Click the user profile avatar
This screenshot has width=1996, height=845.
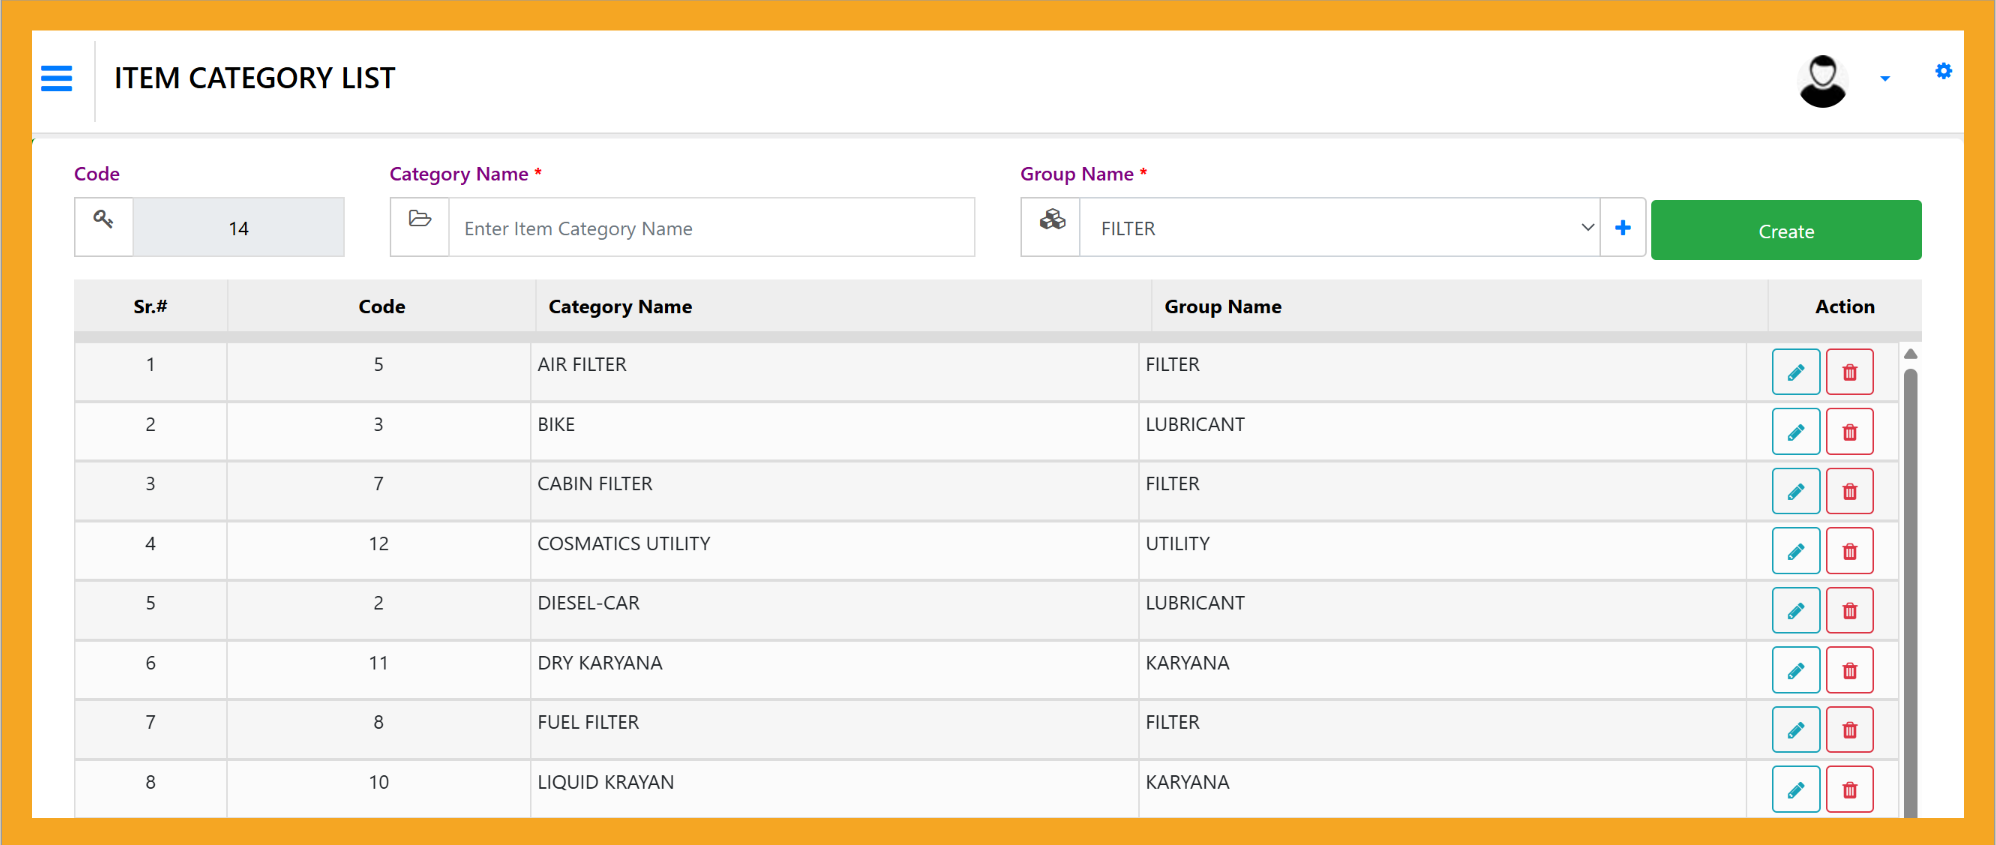point(1822,80)
